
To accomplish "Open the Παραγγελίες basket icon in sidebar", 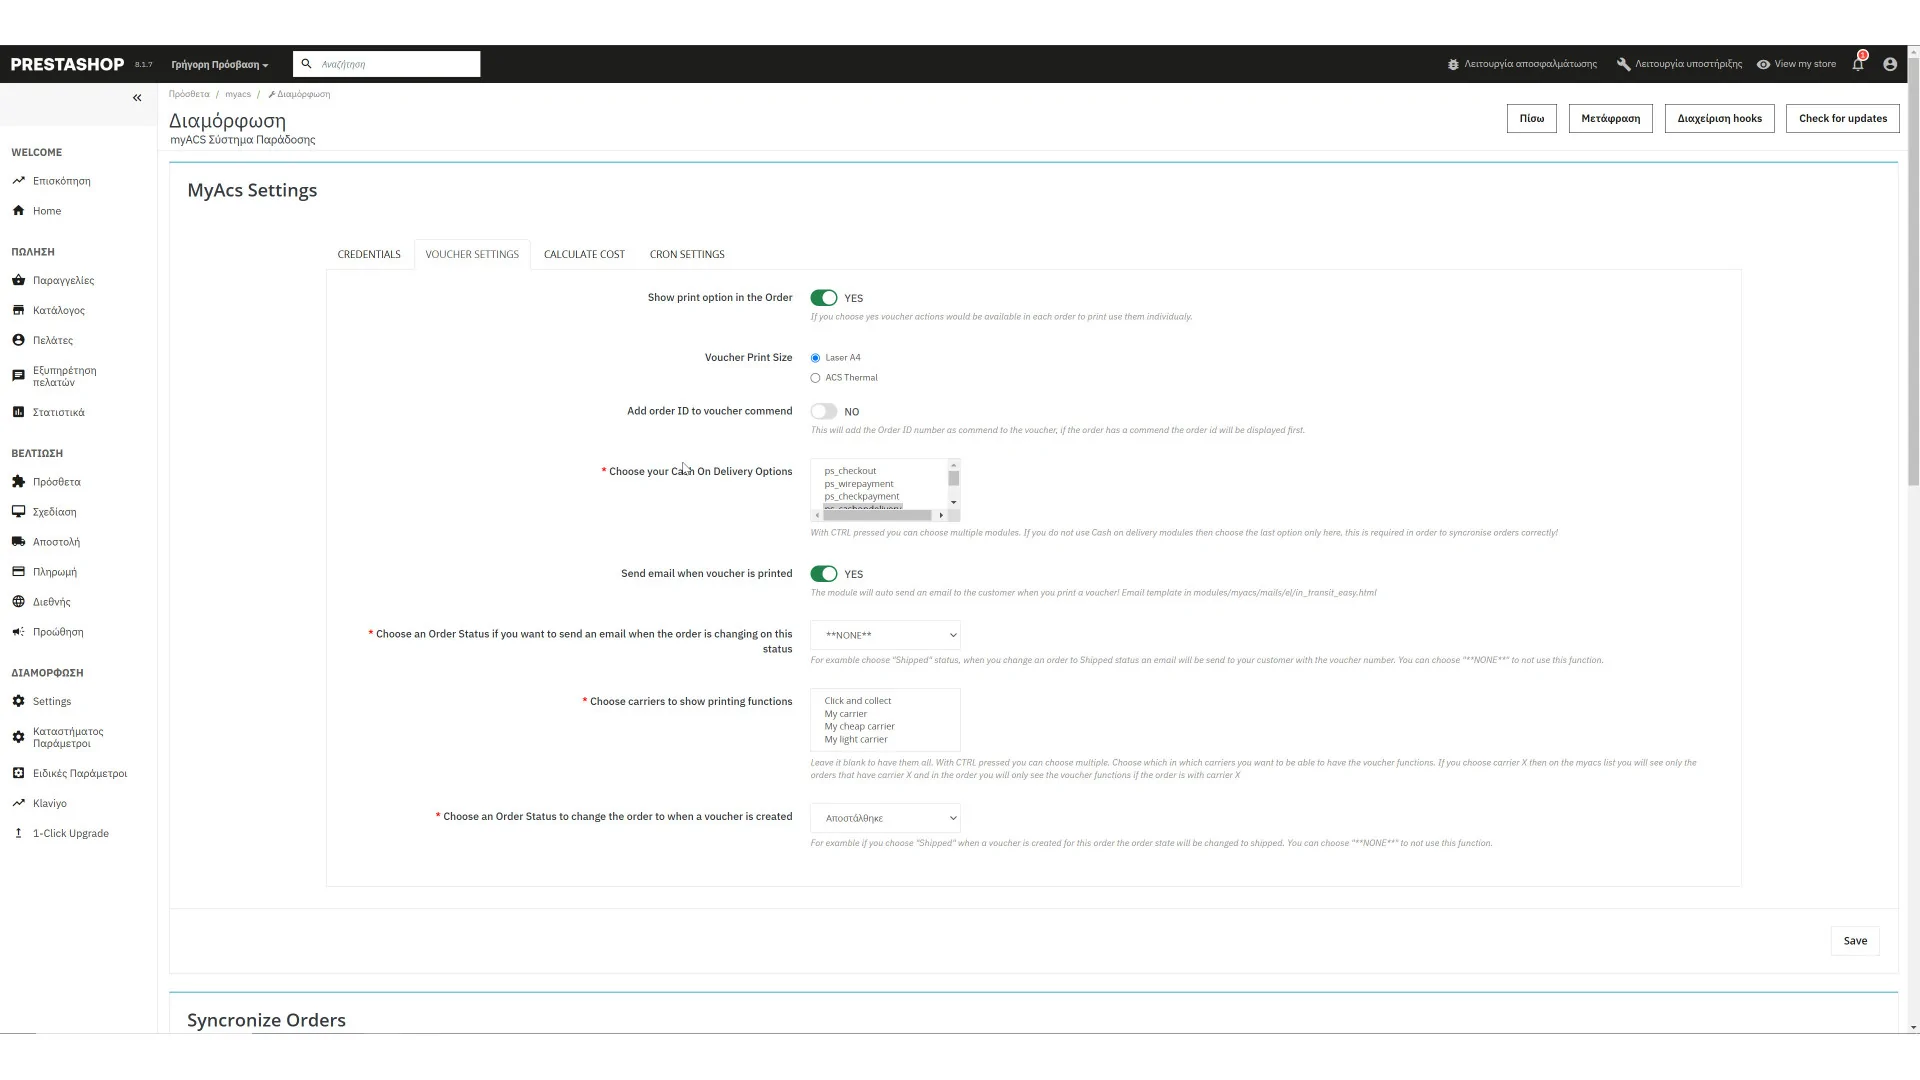I will pos(18,280).
